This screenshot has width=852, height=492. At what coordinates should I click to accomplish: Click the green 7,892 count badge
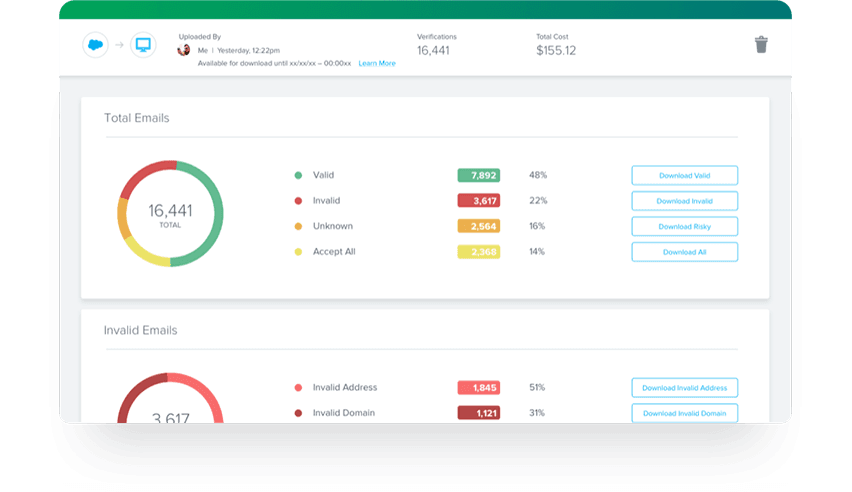click(x=479, y=175)
